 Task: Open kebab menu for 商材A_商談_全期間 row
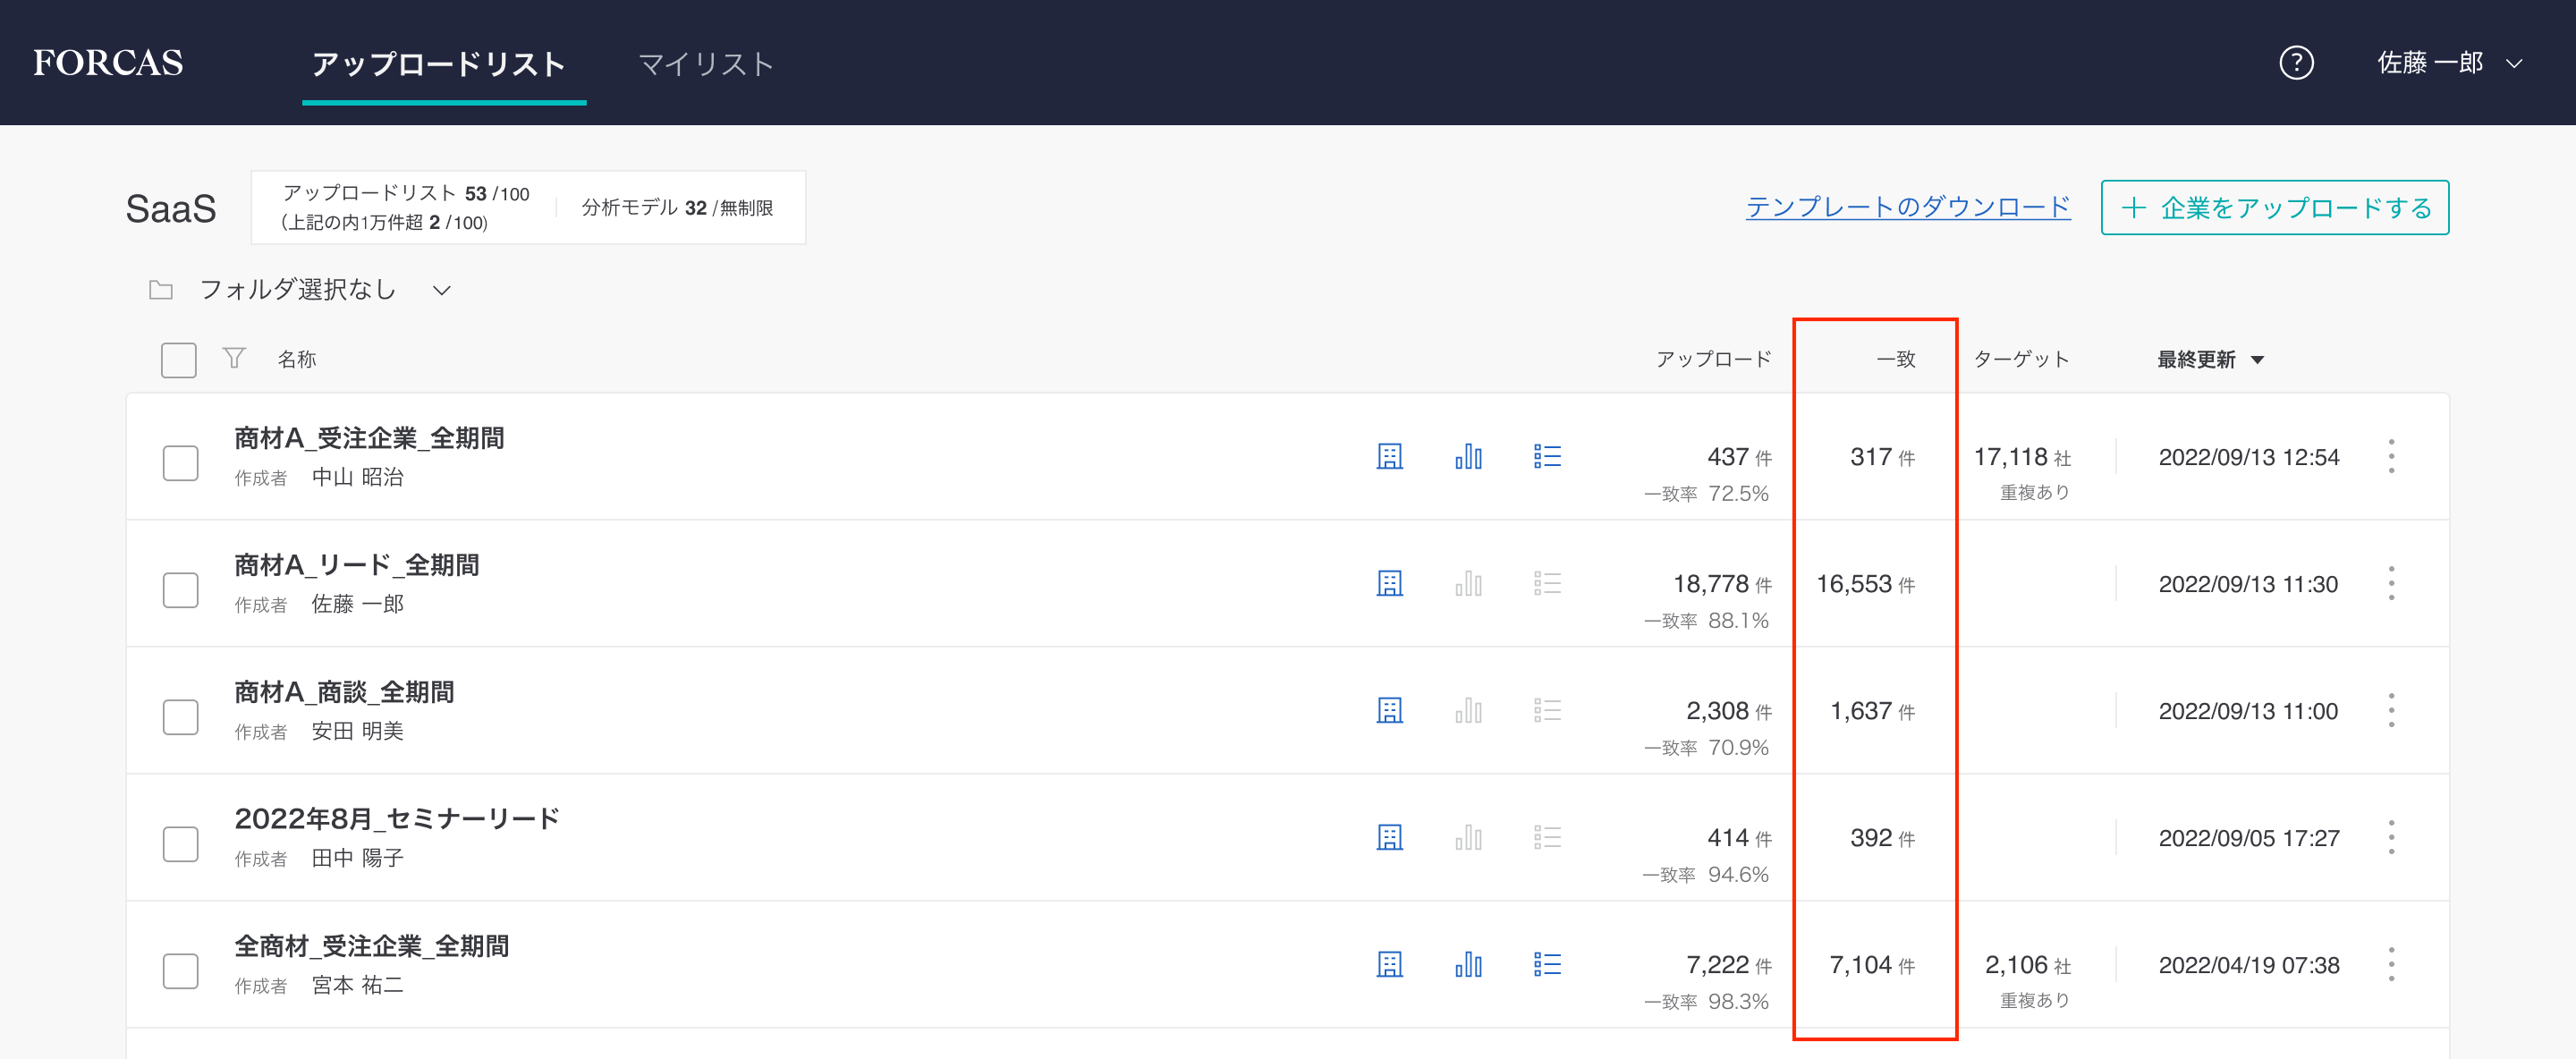point(2390,711)
